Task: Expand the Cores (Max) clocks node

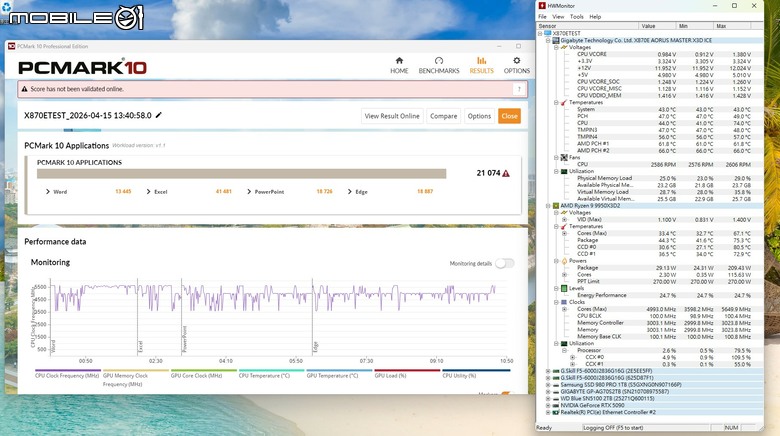Action: pos(564,309)
